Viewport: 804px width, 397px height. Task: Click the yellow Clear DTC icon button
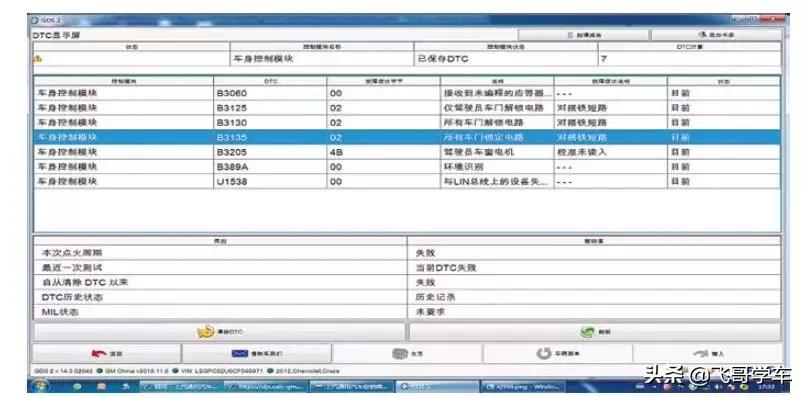(220, 332)
